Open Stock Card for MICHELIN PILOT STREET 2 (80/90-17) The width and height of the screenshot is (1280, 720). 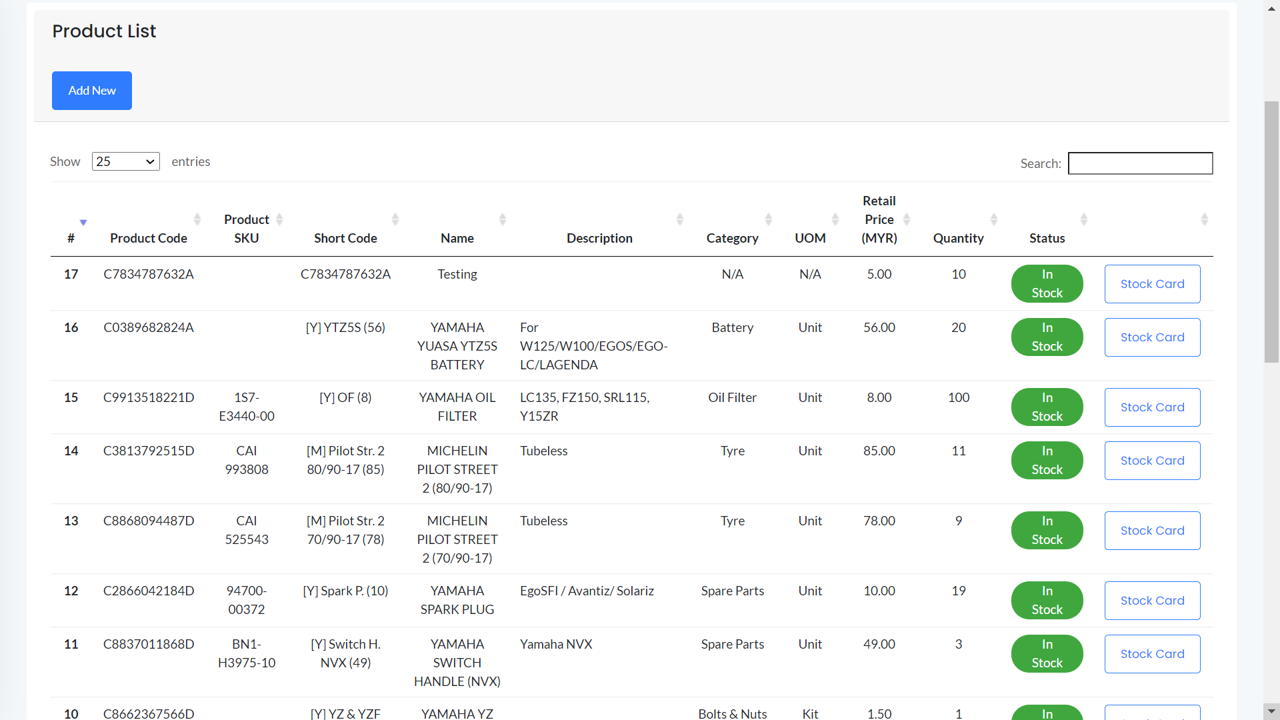coord(1152,461)
